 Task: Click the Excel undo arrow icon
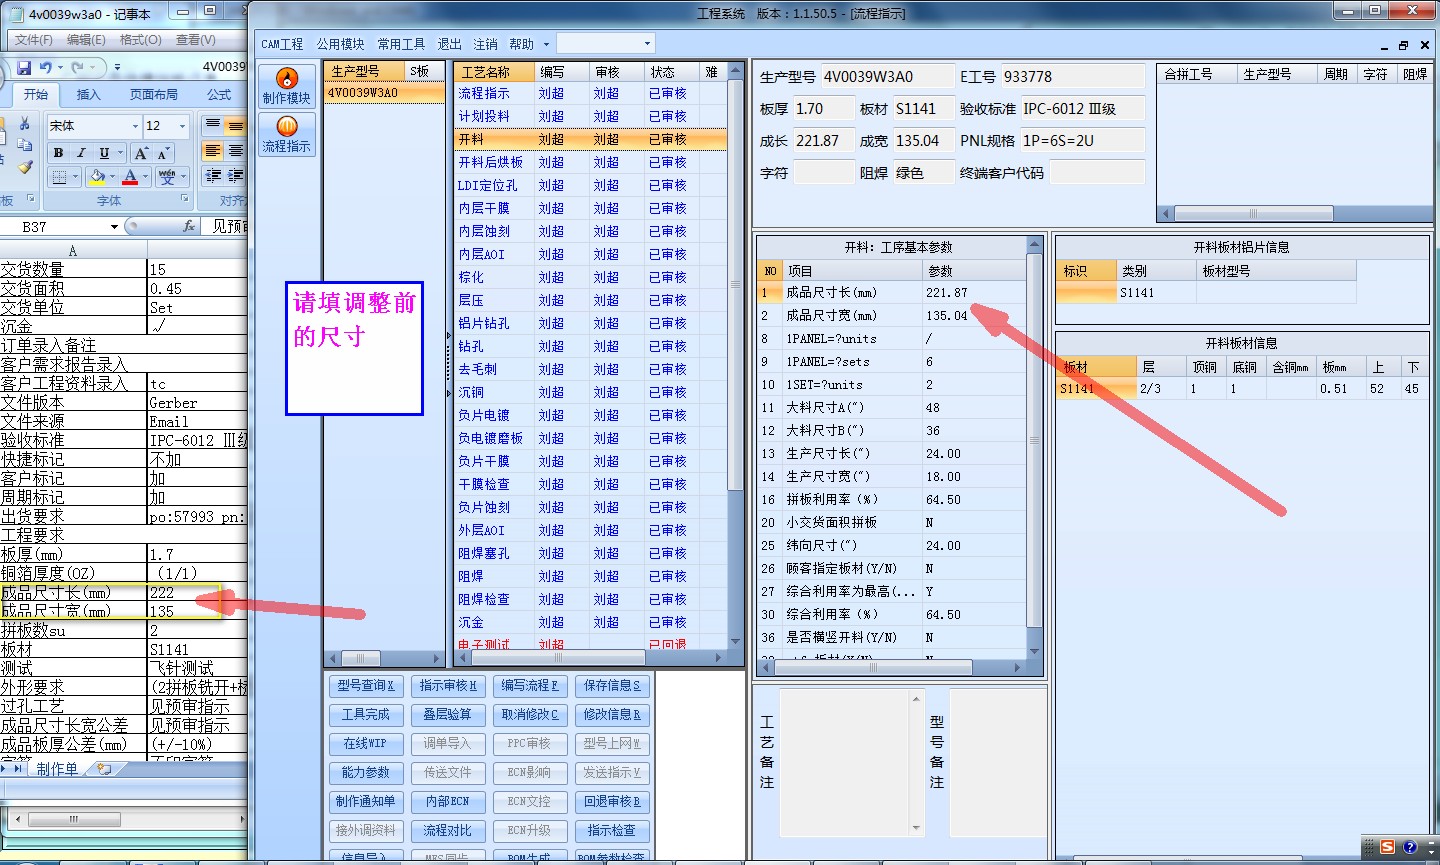(45, 68)
